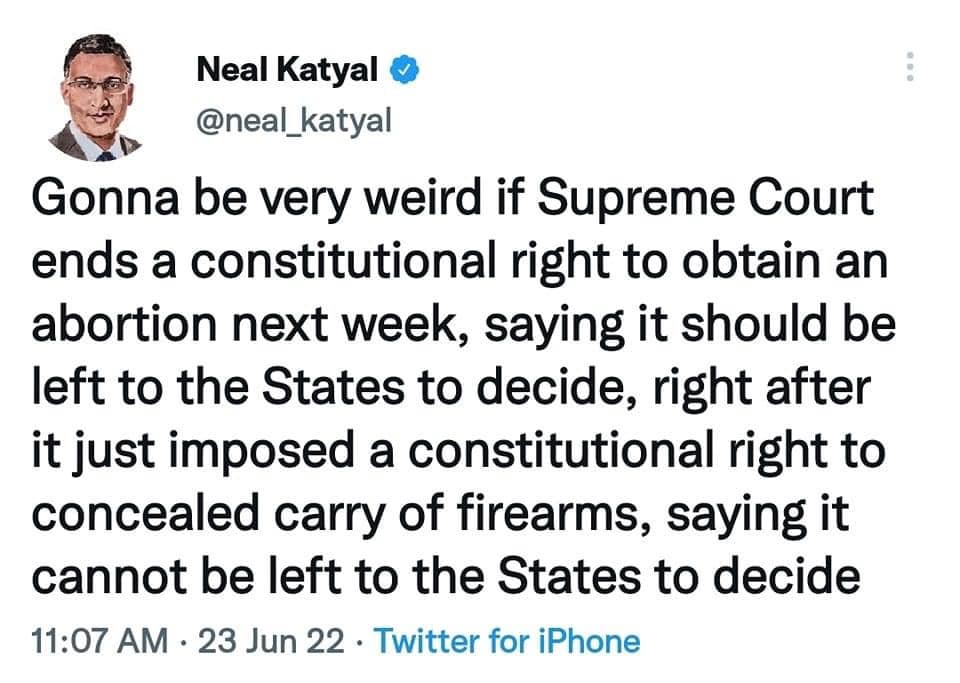960x683 pixels.
Task: Click the 23 Jun 22 date
Action: pyautogui.click(x=273, y=640)
